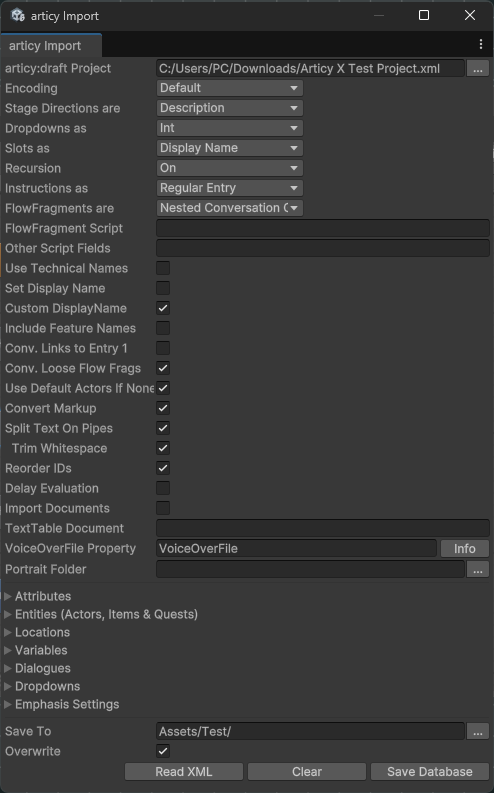Uncheck Convert Markup option
This screenshot has width=494, height=793.
[x=163, y=408]
